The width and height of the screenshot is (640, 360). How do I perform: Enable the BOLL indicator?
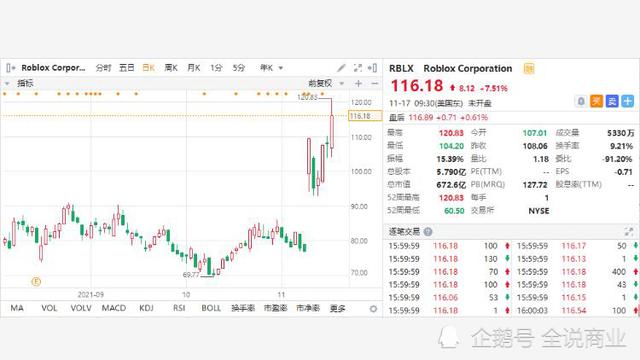coord(211,308)
